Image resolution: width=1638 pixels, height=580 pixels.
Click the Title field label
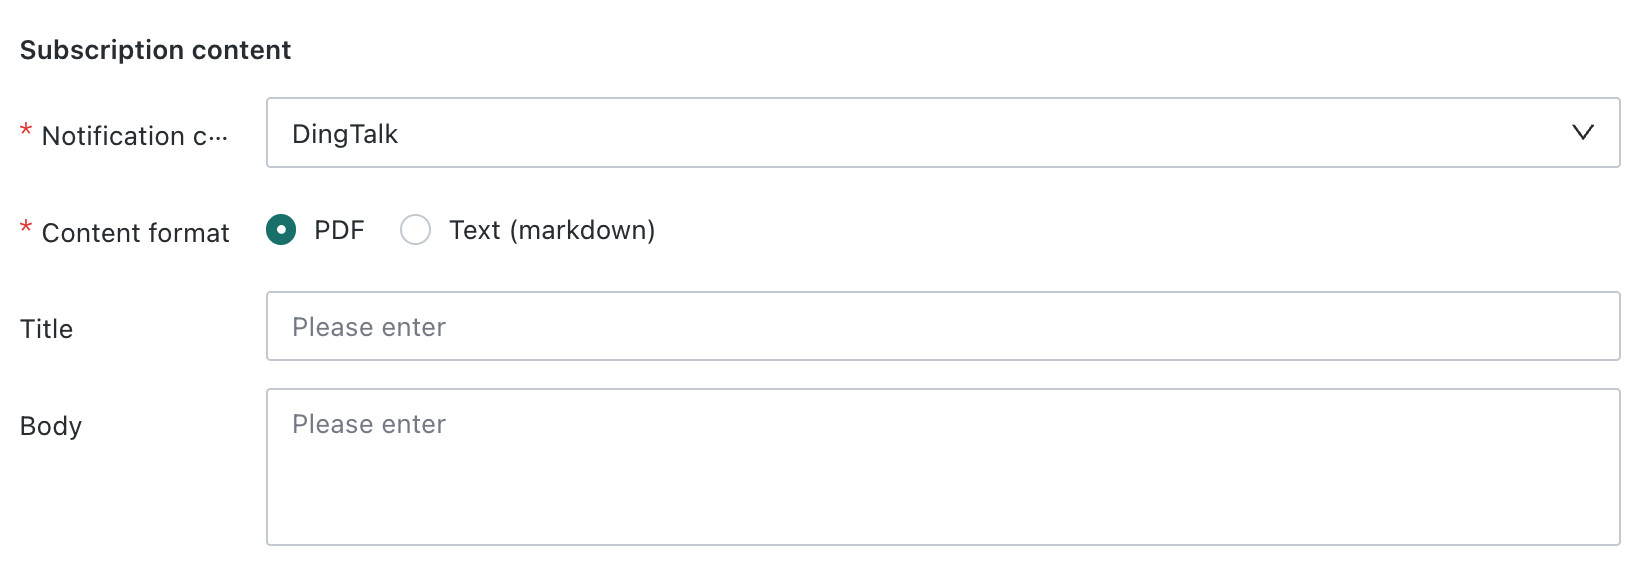(47, 329)
